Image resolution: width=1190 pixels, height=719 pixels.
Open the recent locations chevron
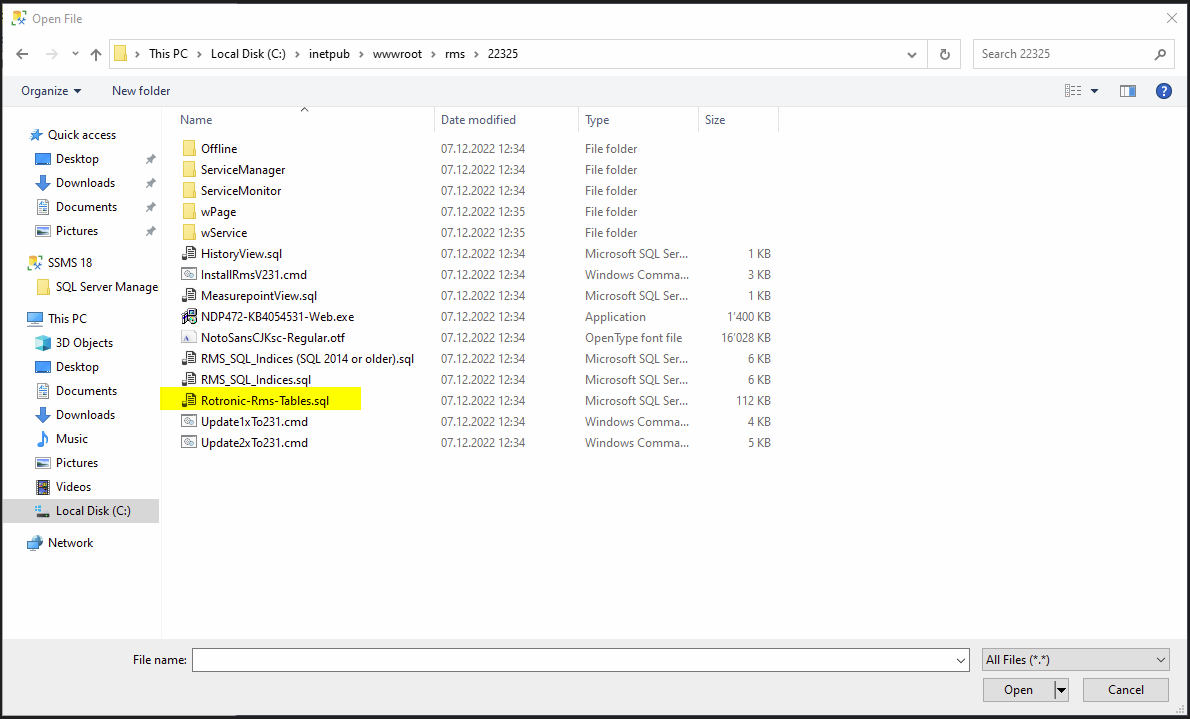pyautogui.click(x=75, y=54)
